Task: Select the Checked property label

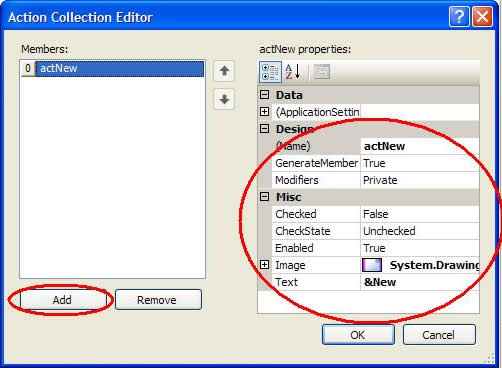Action: (316, 214)
